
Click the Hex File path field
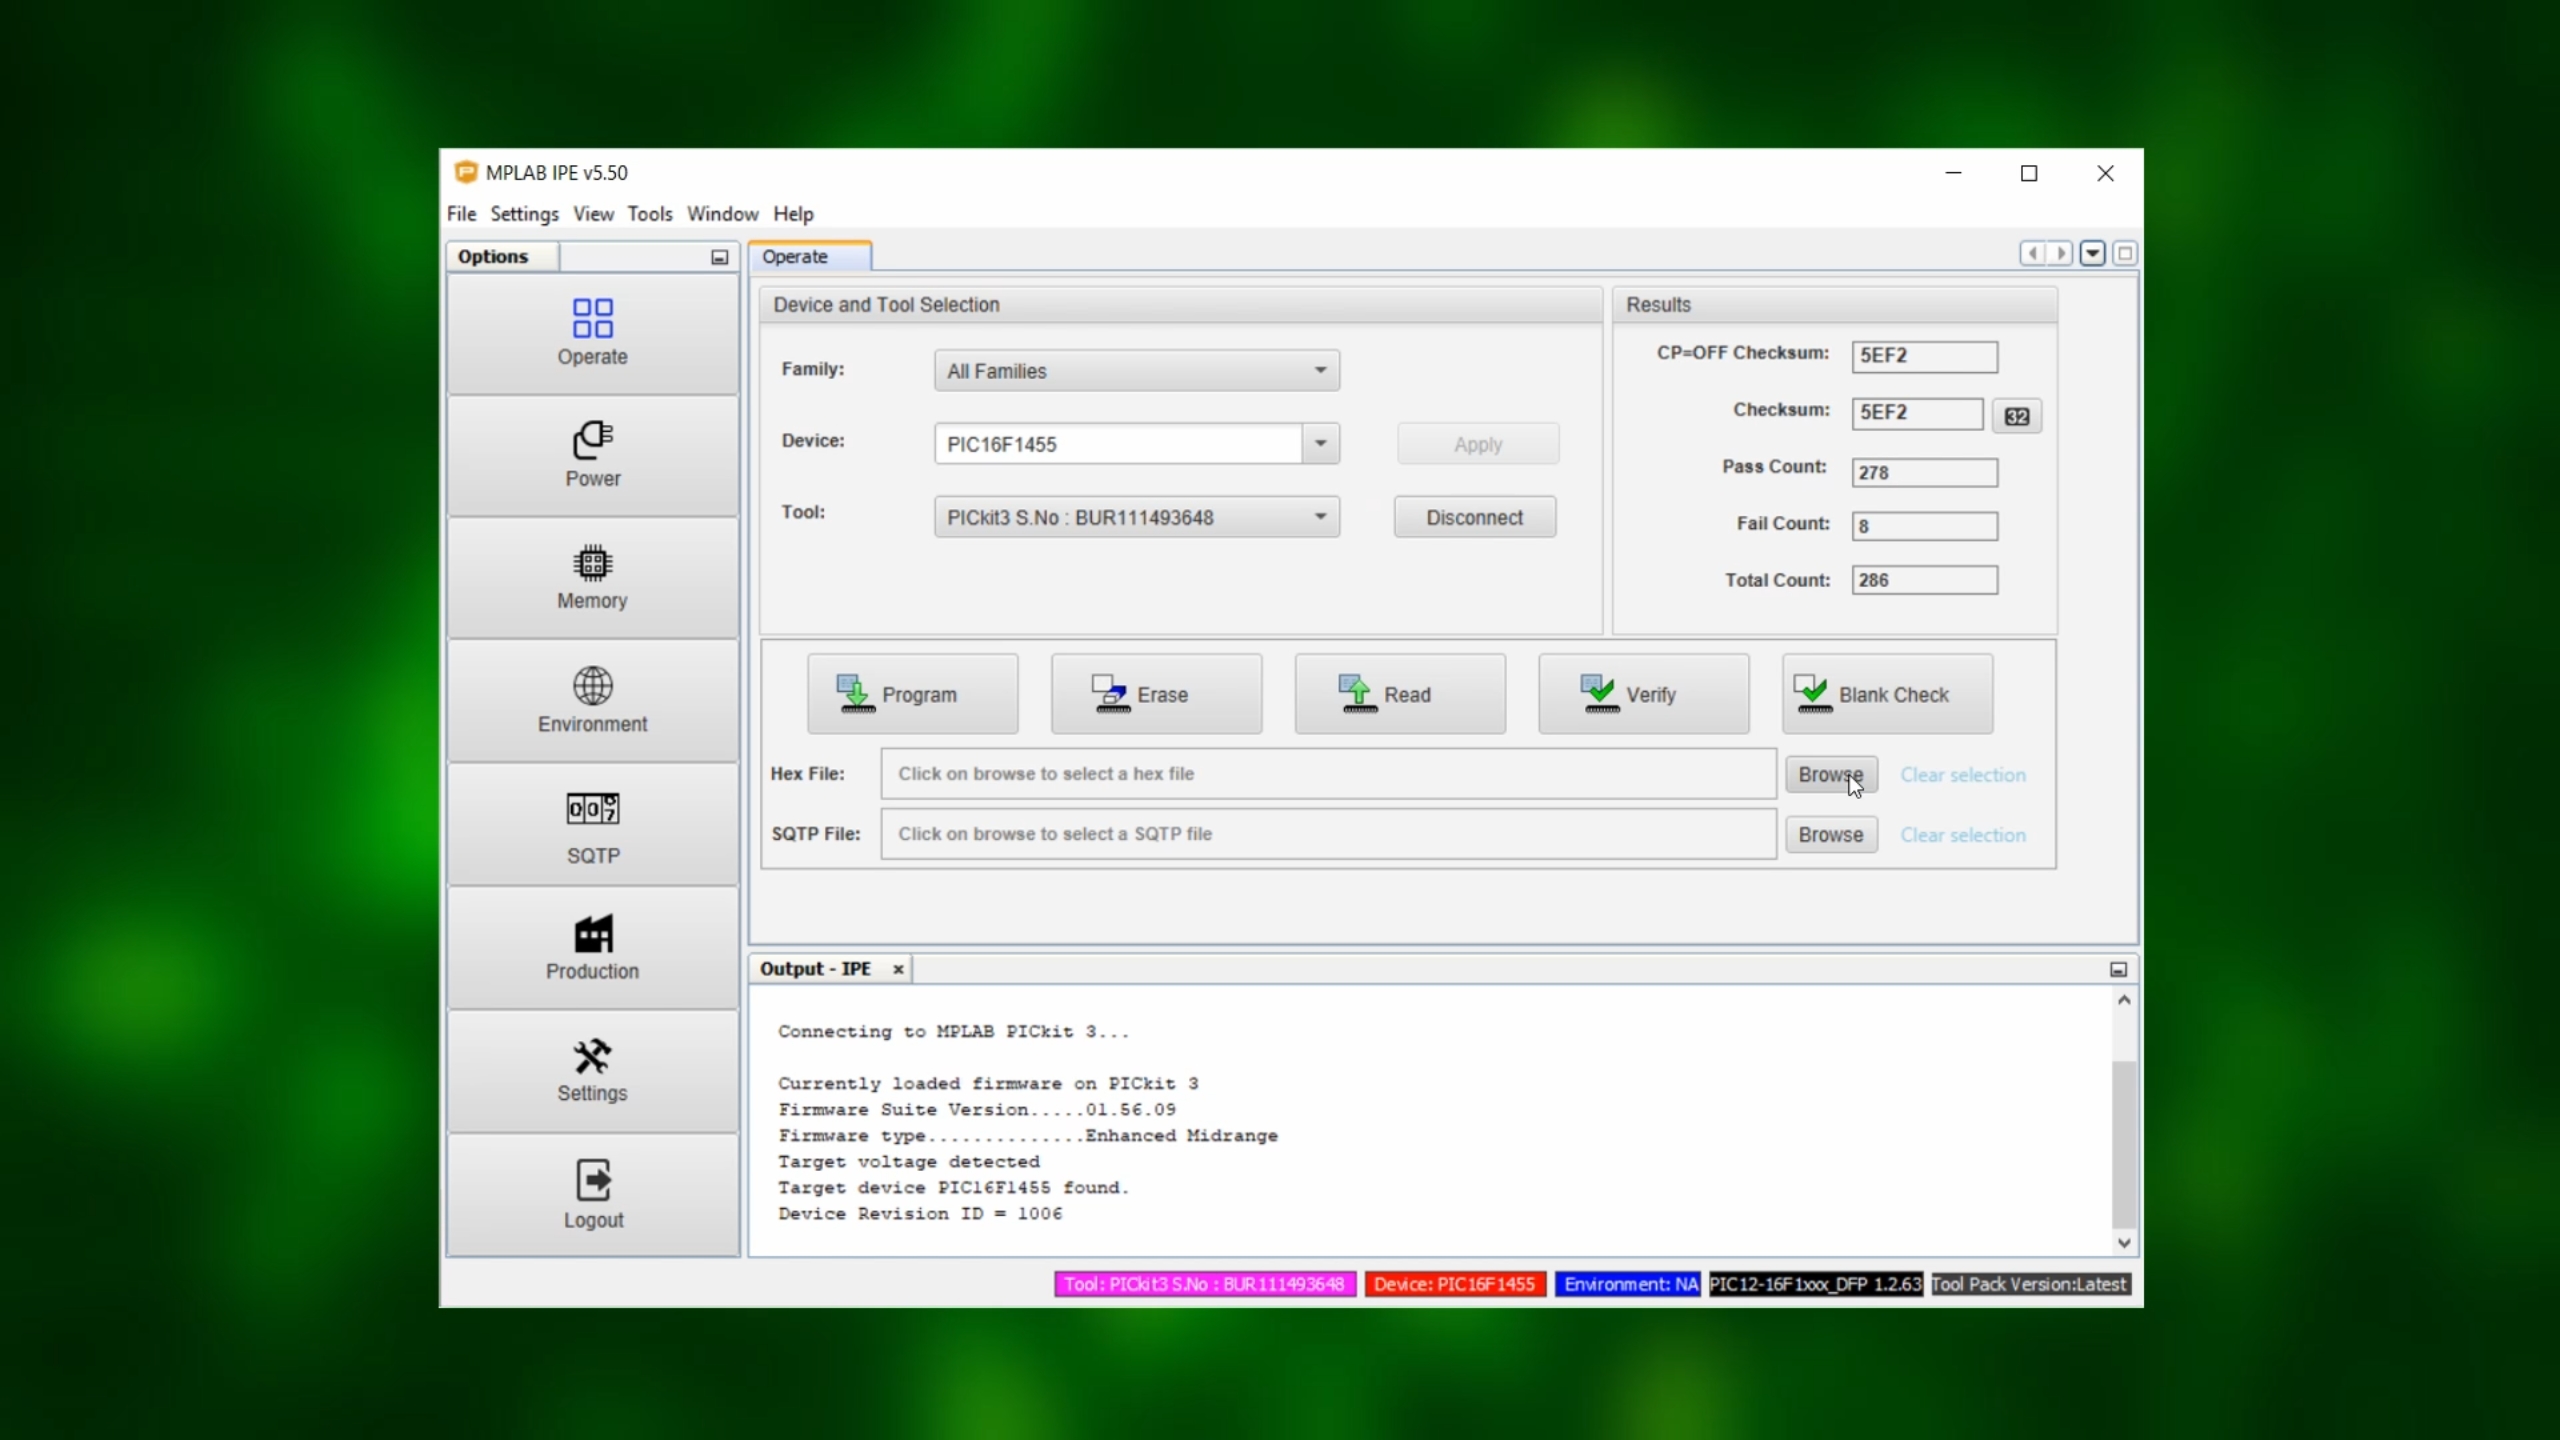click(x=1327, y=774)
